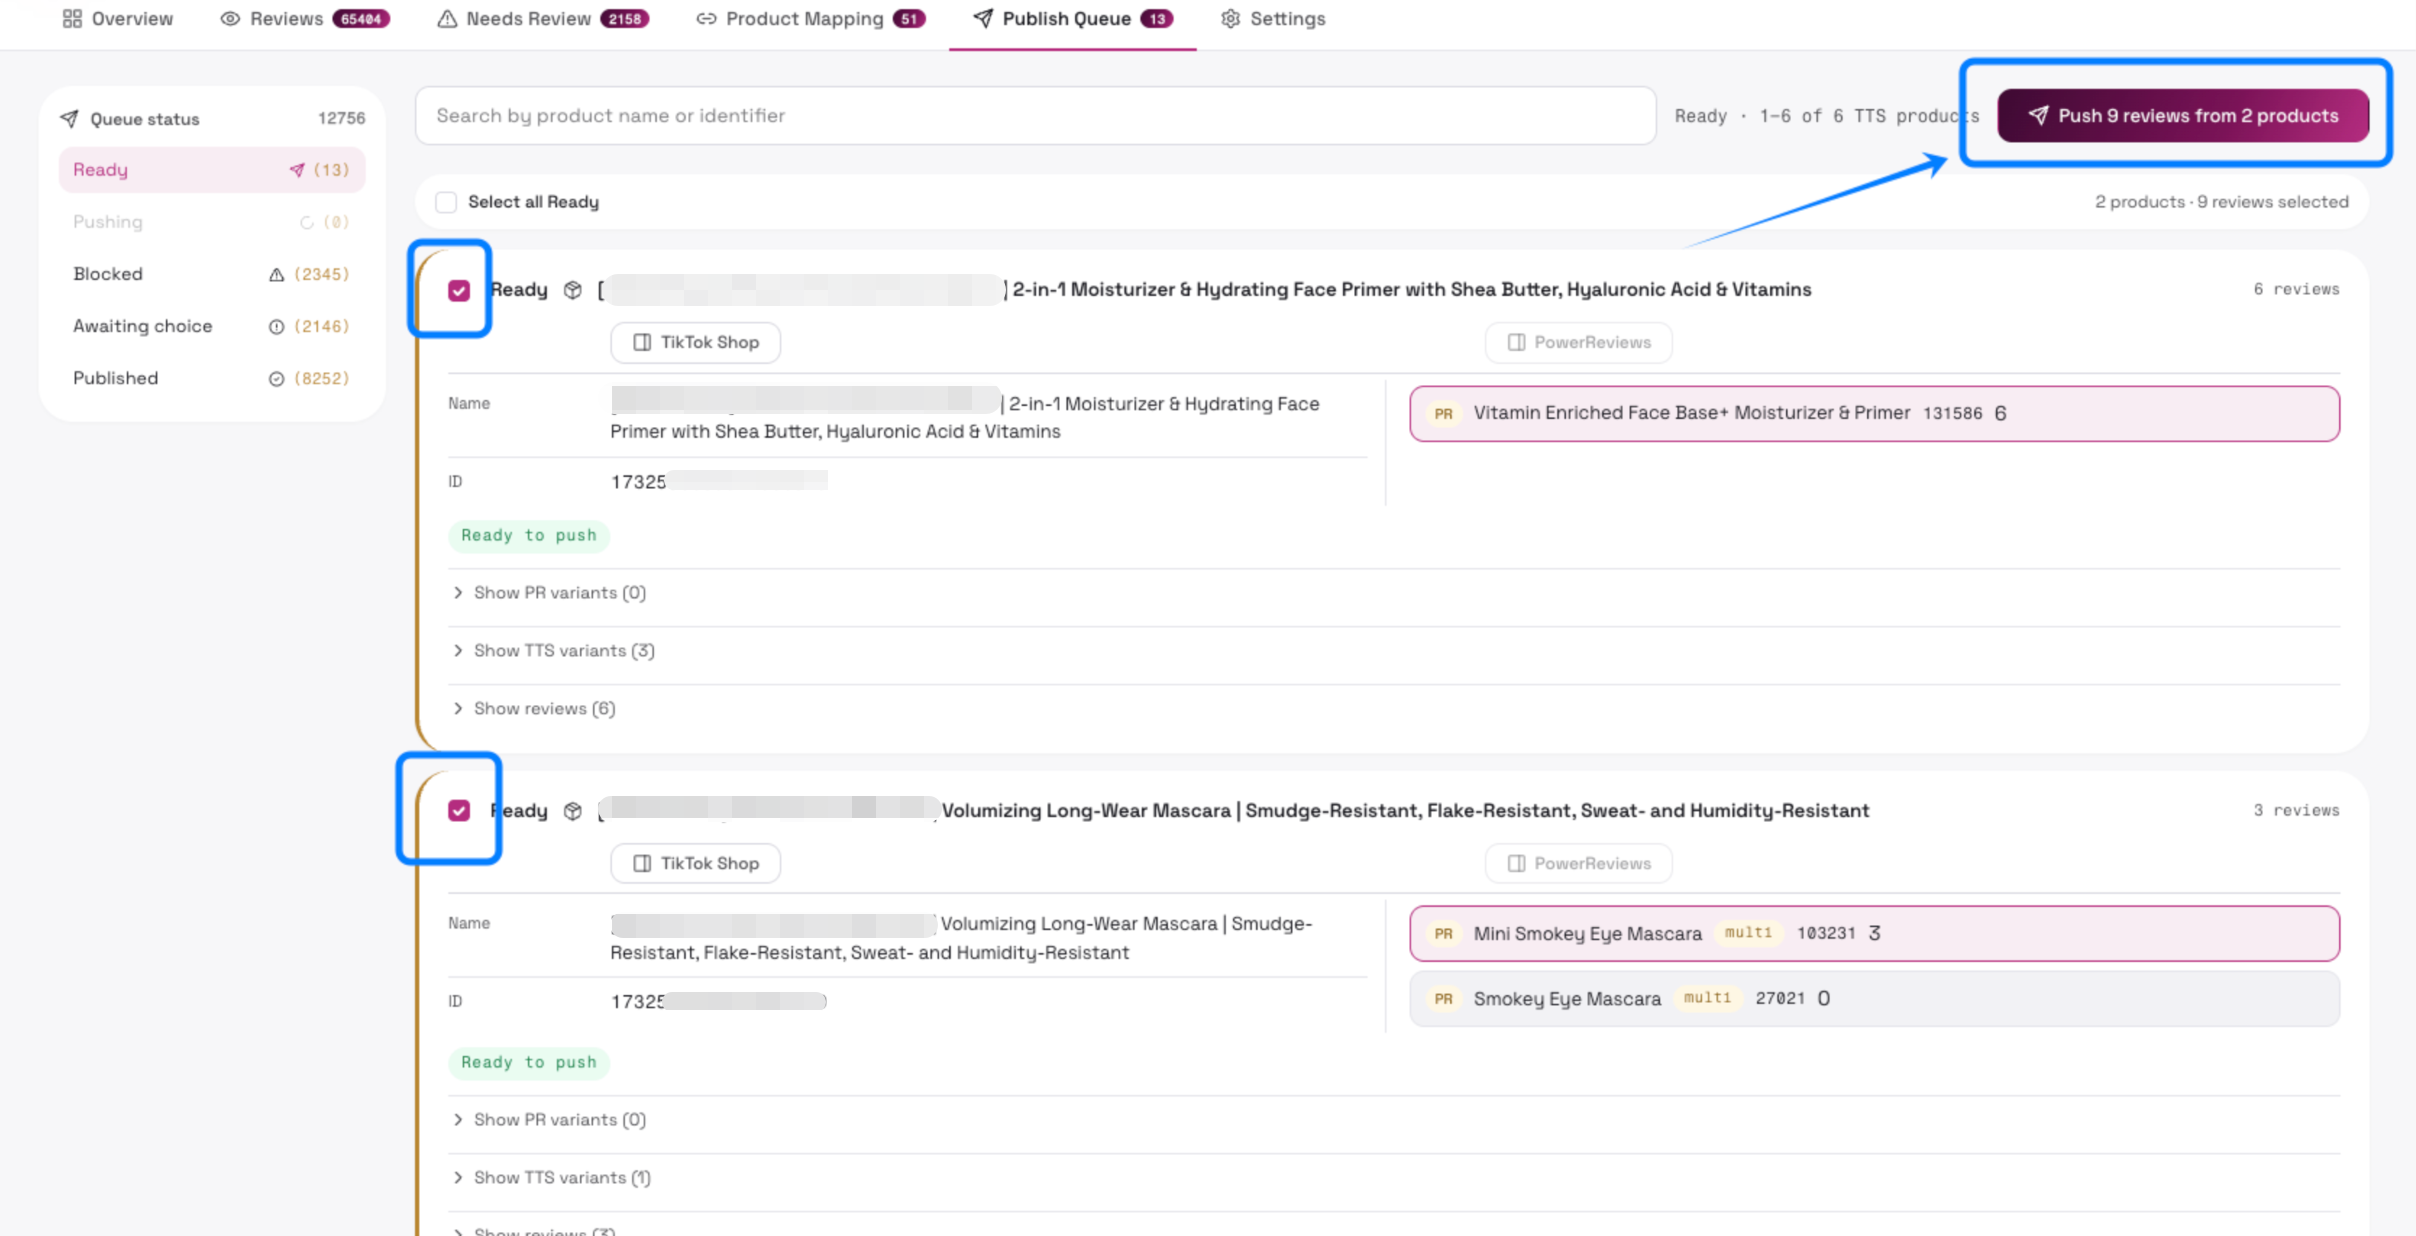
Task: Select Smokey Eye Mascara 27021 PR match
Action: (x=1874, y=999)
